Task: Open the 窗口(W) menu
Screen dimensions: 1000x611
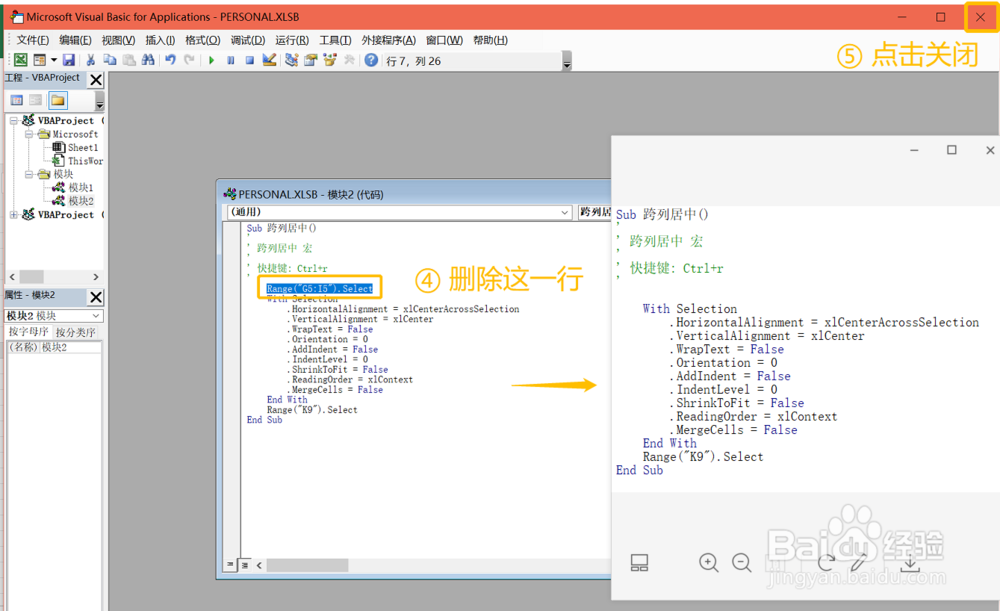Action: 445,40
